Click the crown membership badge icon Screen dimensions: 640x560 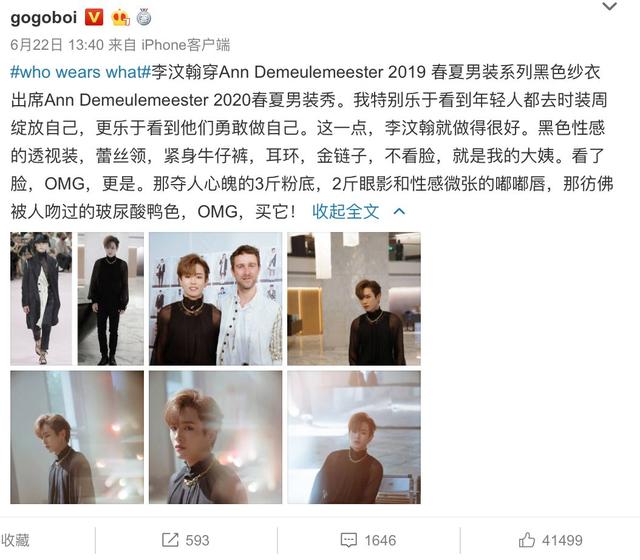[120, 18]
